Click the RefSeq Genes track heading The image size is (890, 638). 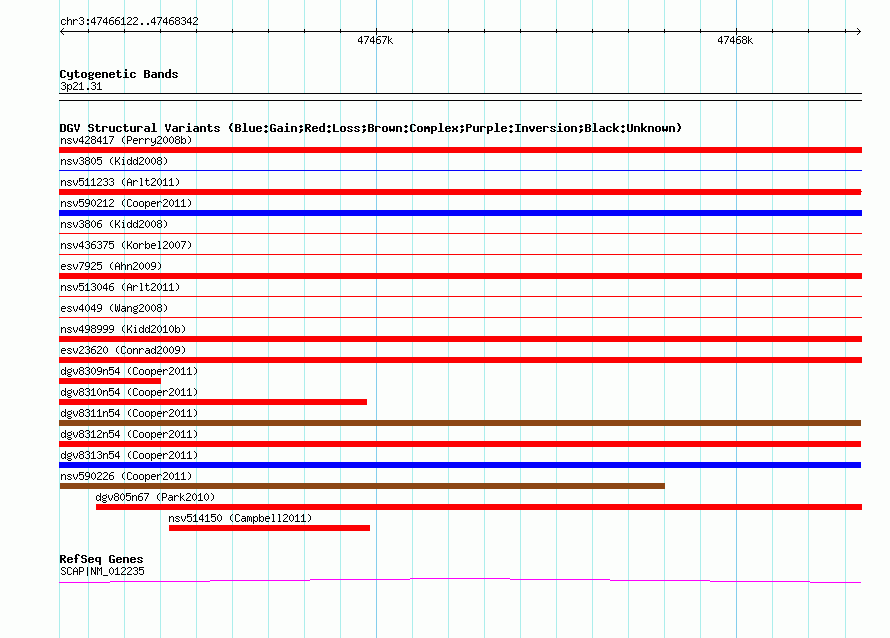tap(101, 559)
